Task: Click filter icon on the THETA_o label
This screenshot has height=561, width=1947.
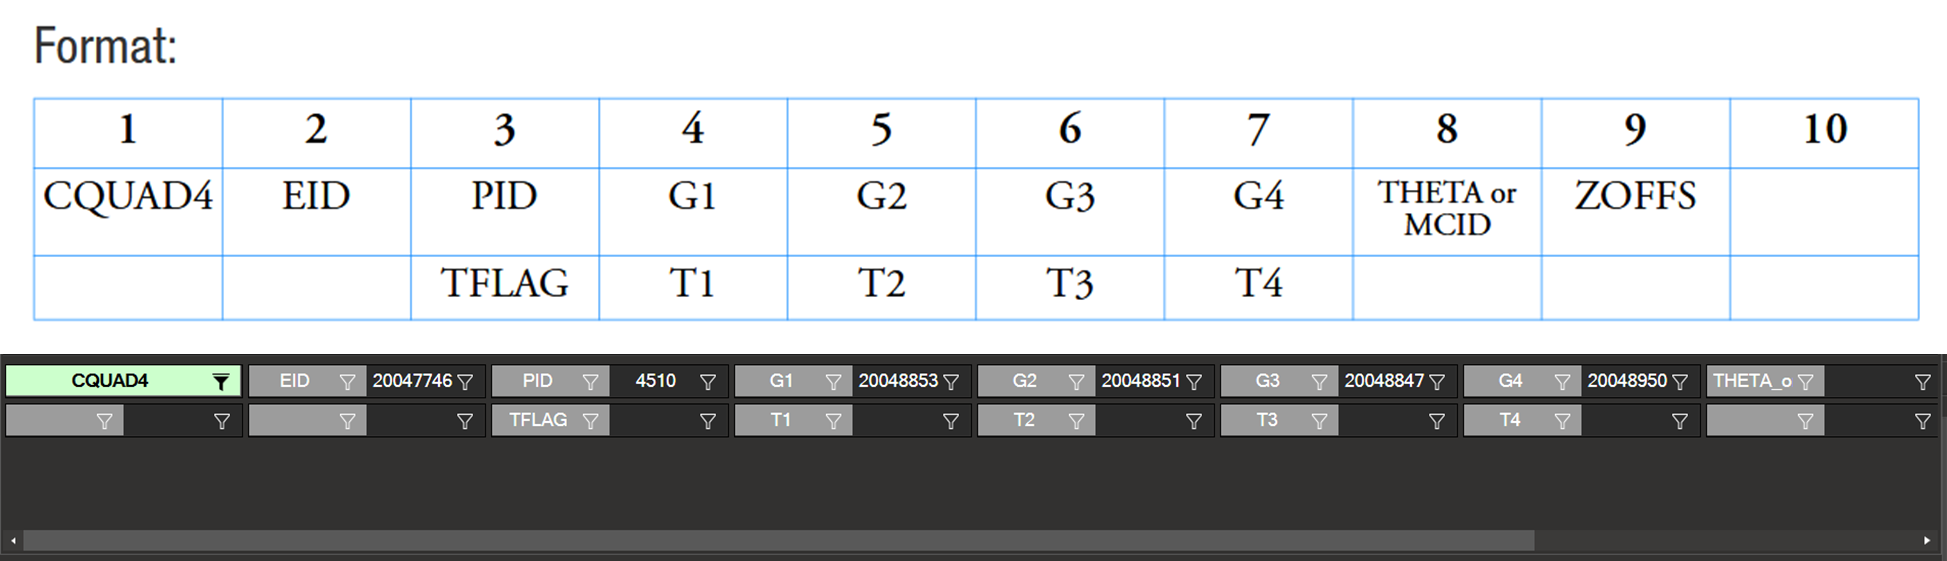Action: click(1805, 382)
